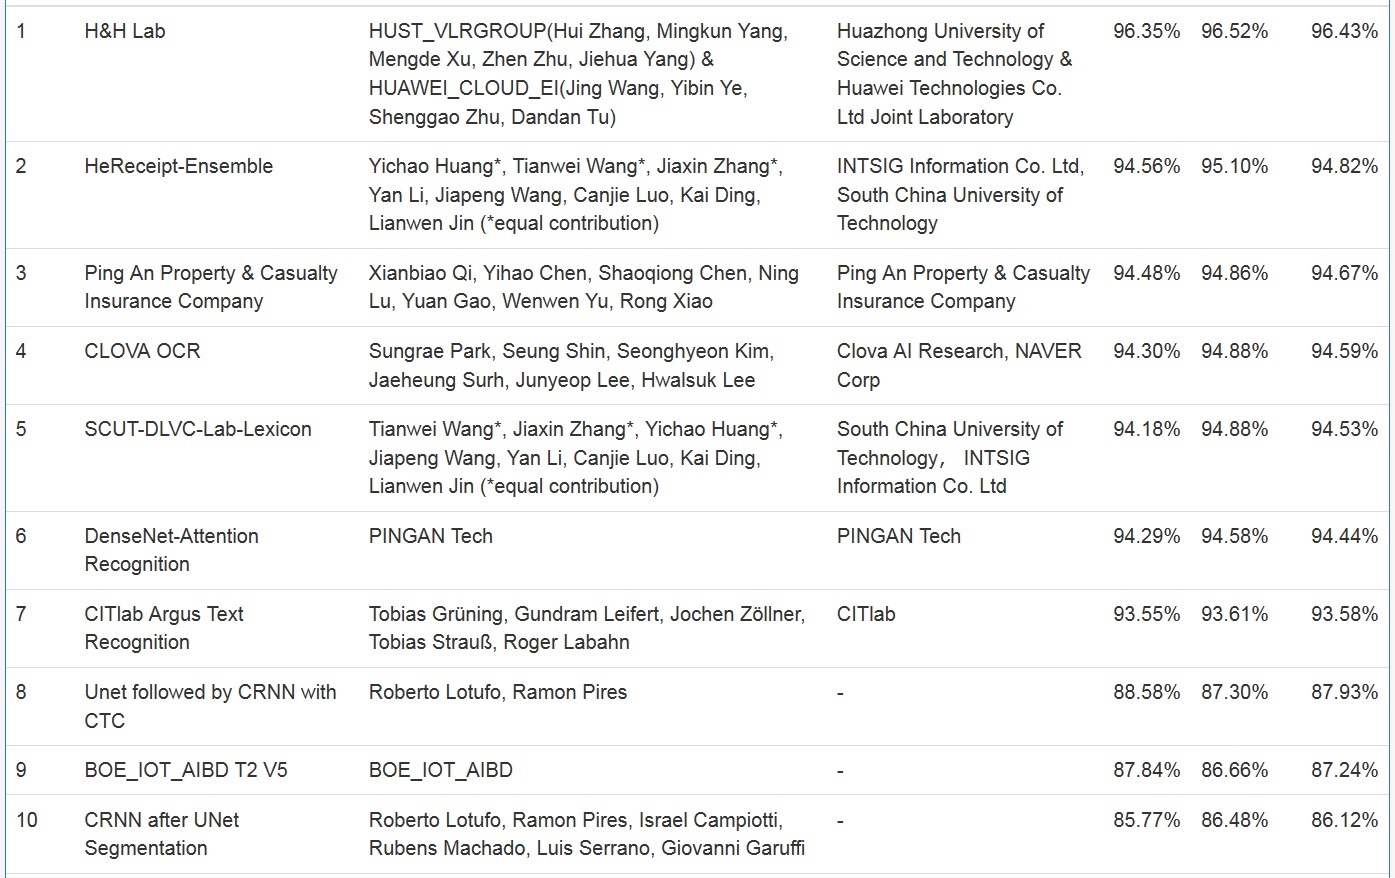Click CRNN after UNet Segmentation entry
The width and height of the screenshot is (1395, 878).
(162, 834)
